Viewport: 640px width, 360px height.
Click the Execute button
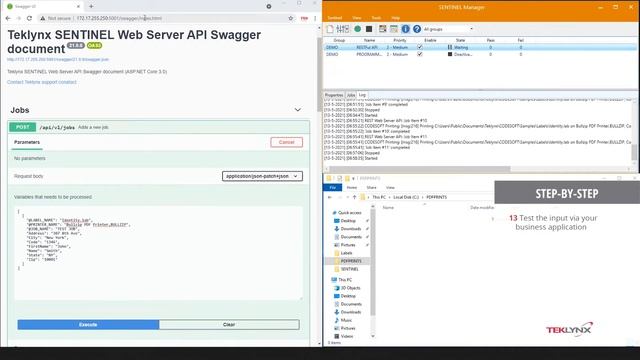(x=88, y=324)
